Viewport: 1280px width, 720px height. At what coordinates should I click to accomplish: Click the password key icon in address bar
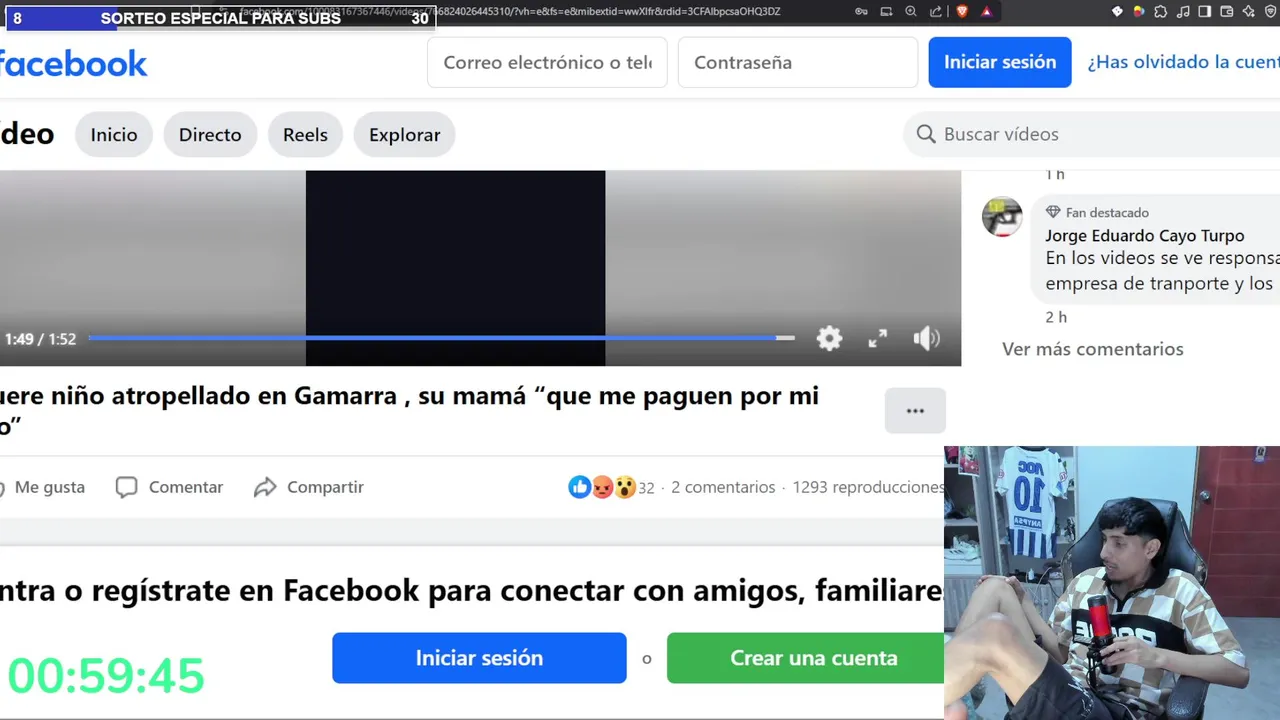861,11
